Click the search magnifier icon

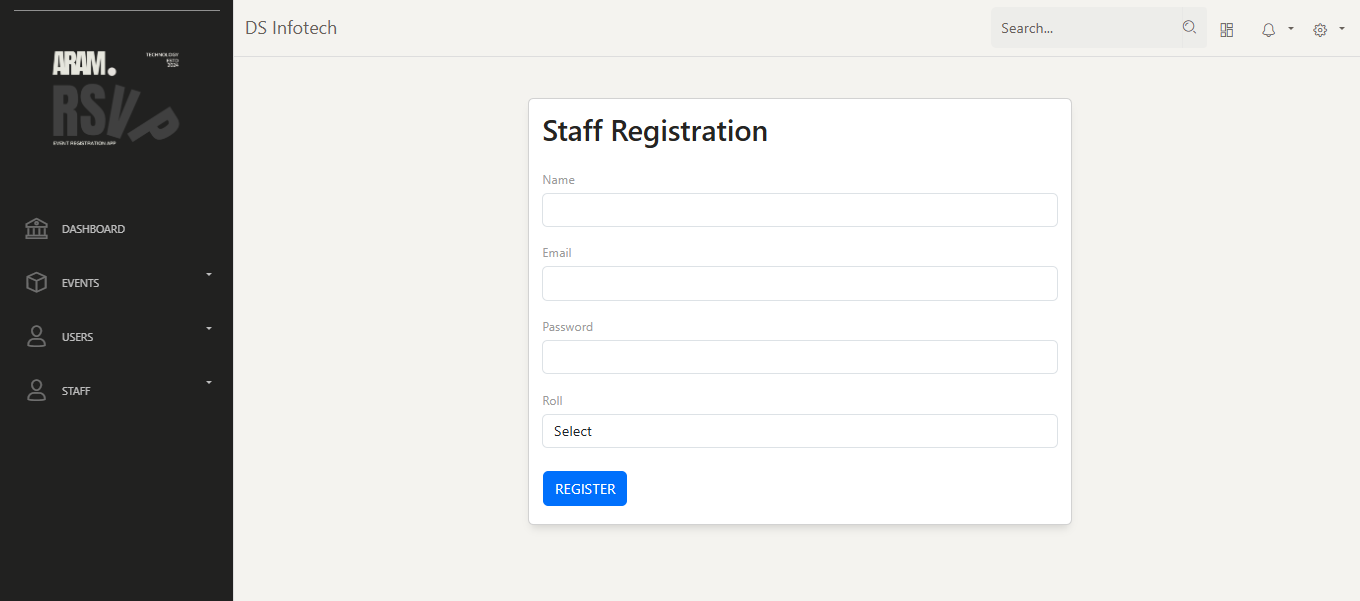point(1189,27)
